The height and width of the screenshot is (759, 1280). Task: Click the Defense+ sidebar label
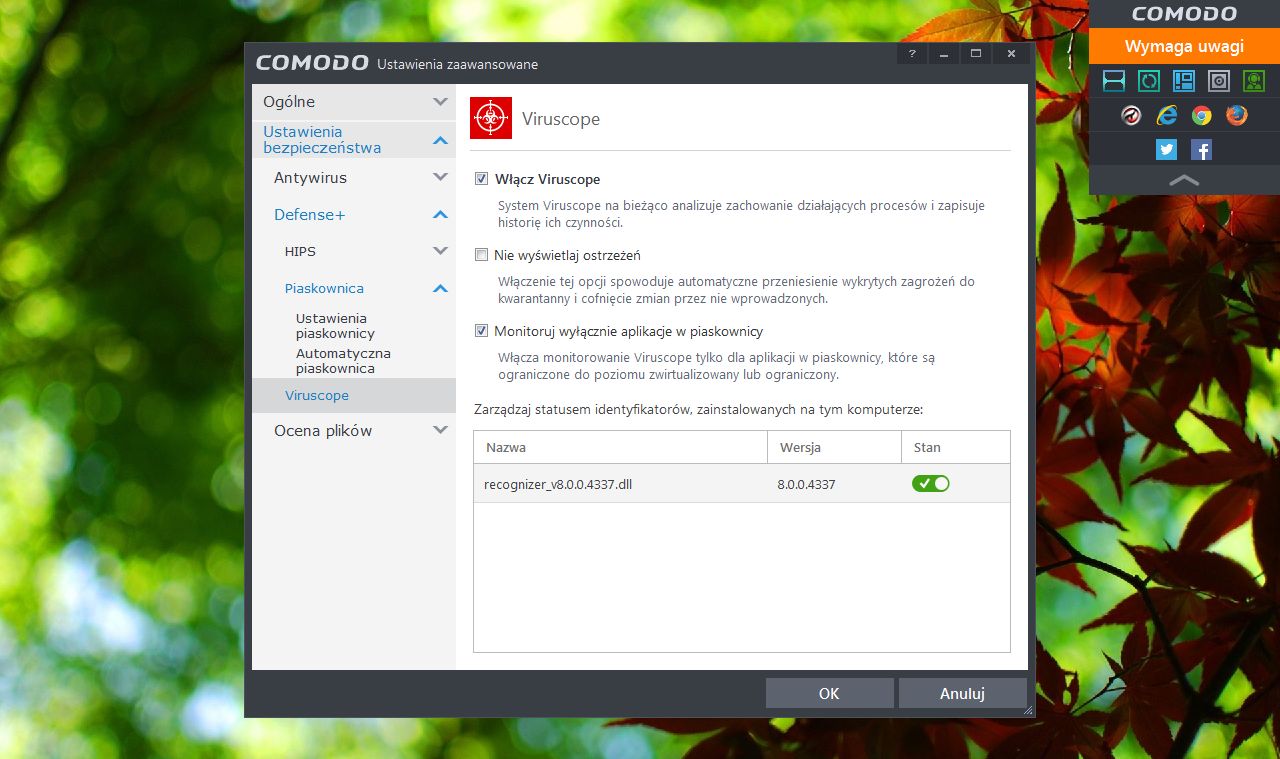[310, 215]
